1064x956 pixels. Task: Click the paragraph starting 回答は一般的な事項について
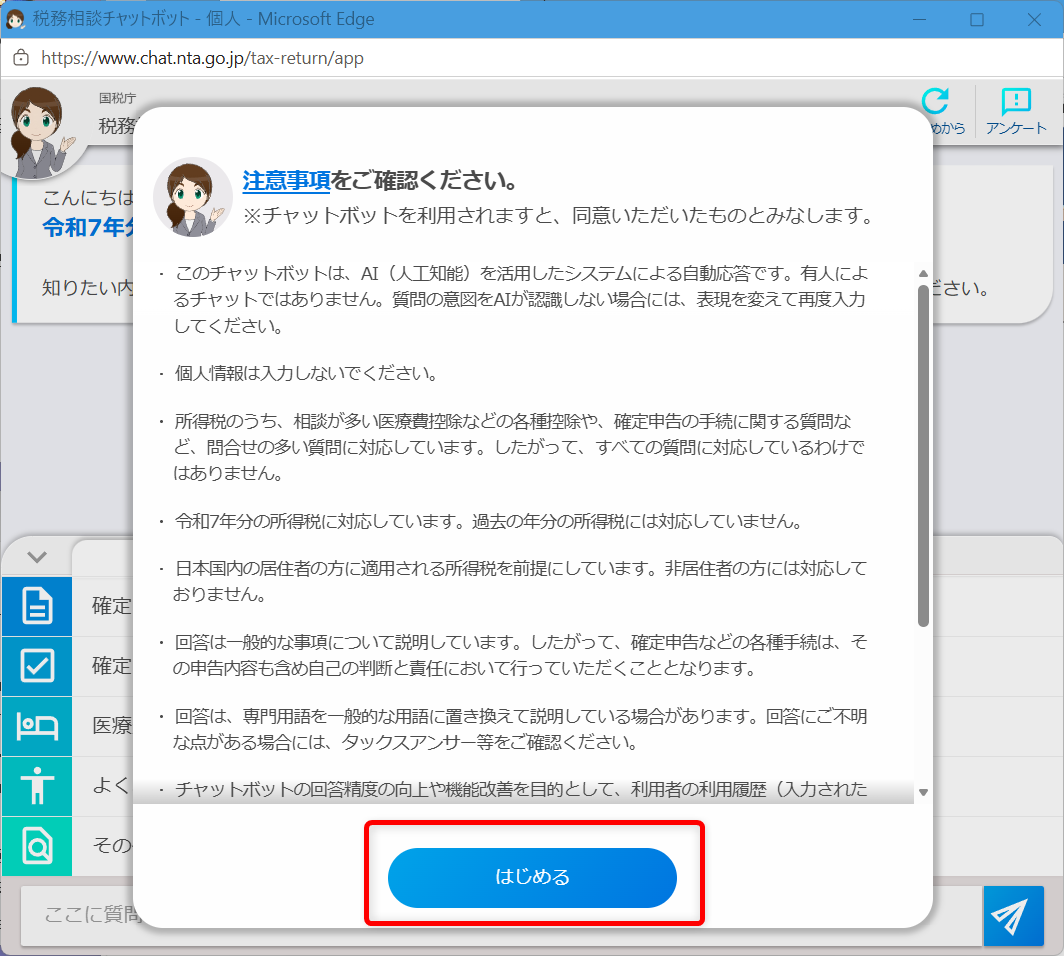520,655
